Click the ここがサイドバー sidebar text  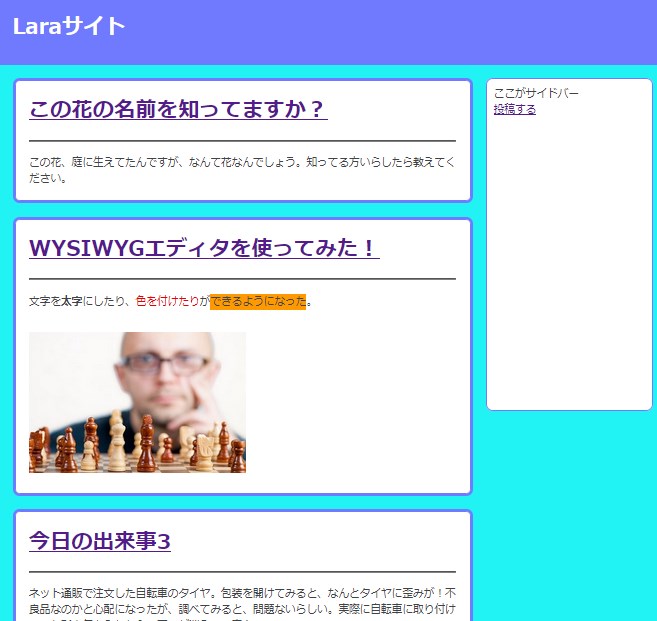536,93
